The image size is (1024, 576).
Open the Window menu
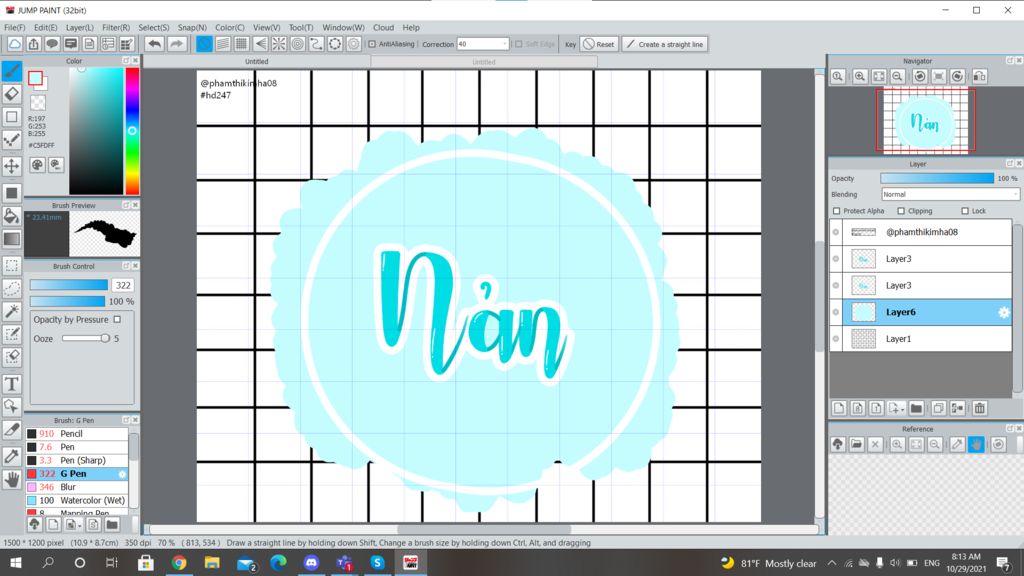point(343,27)
